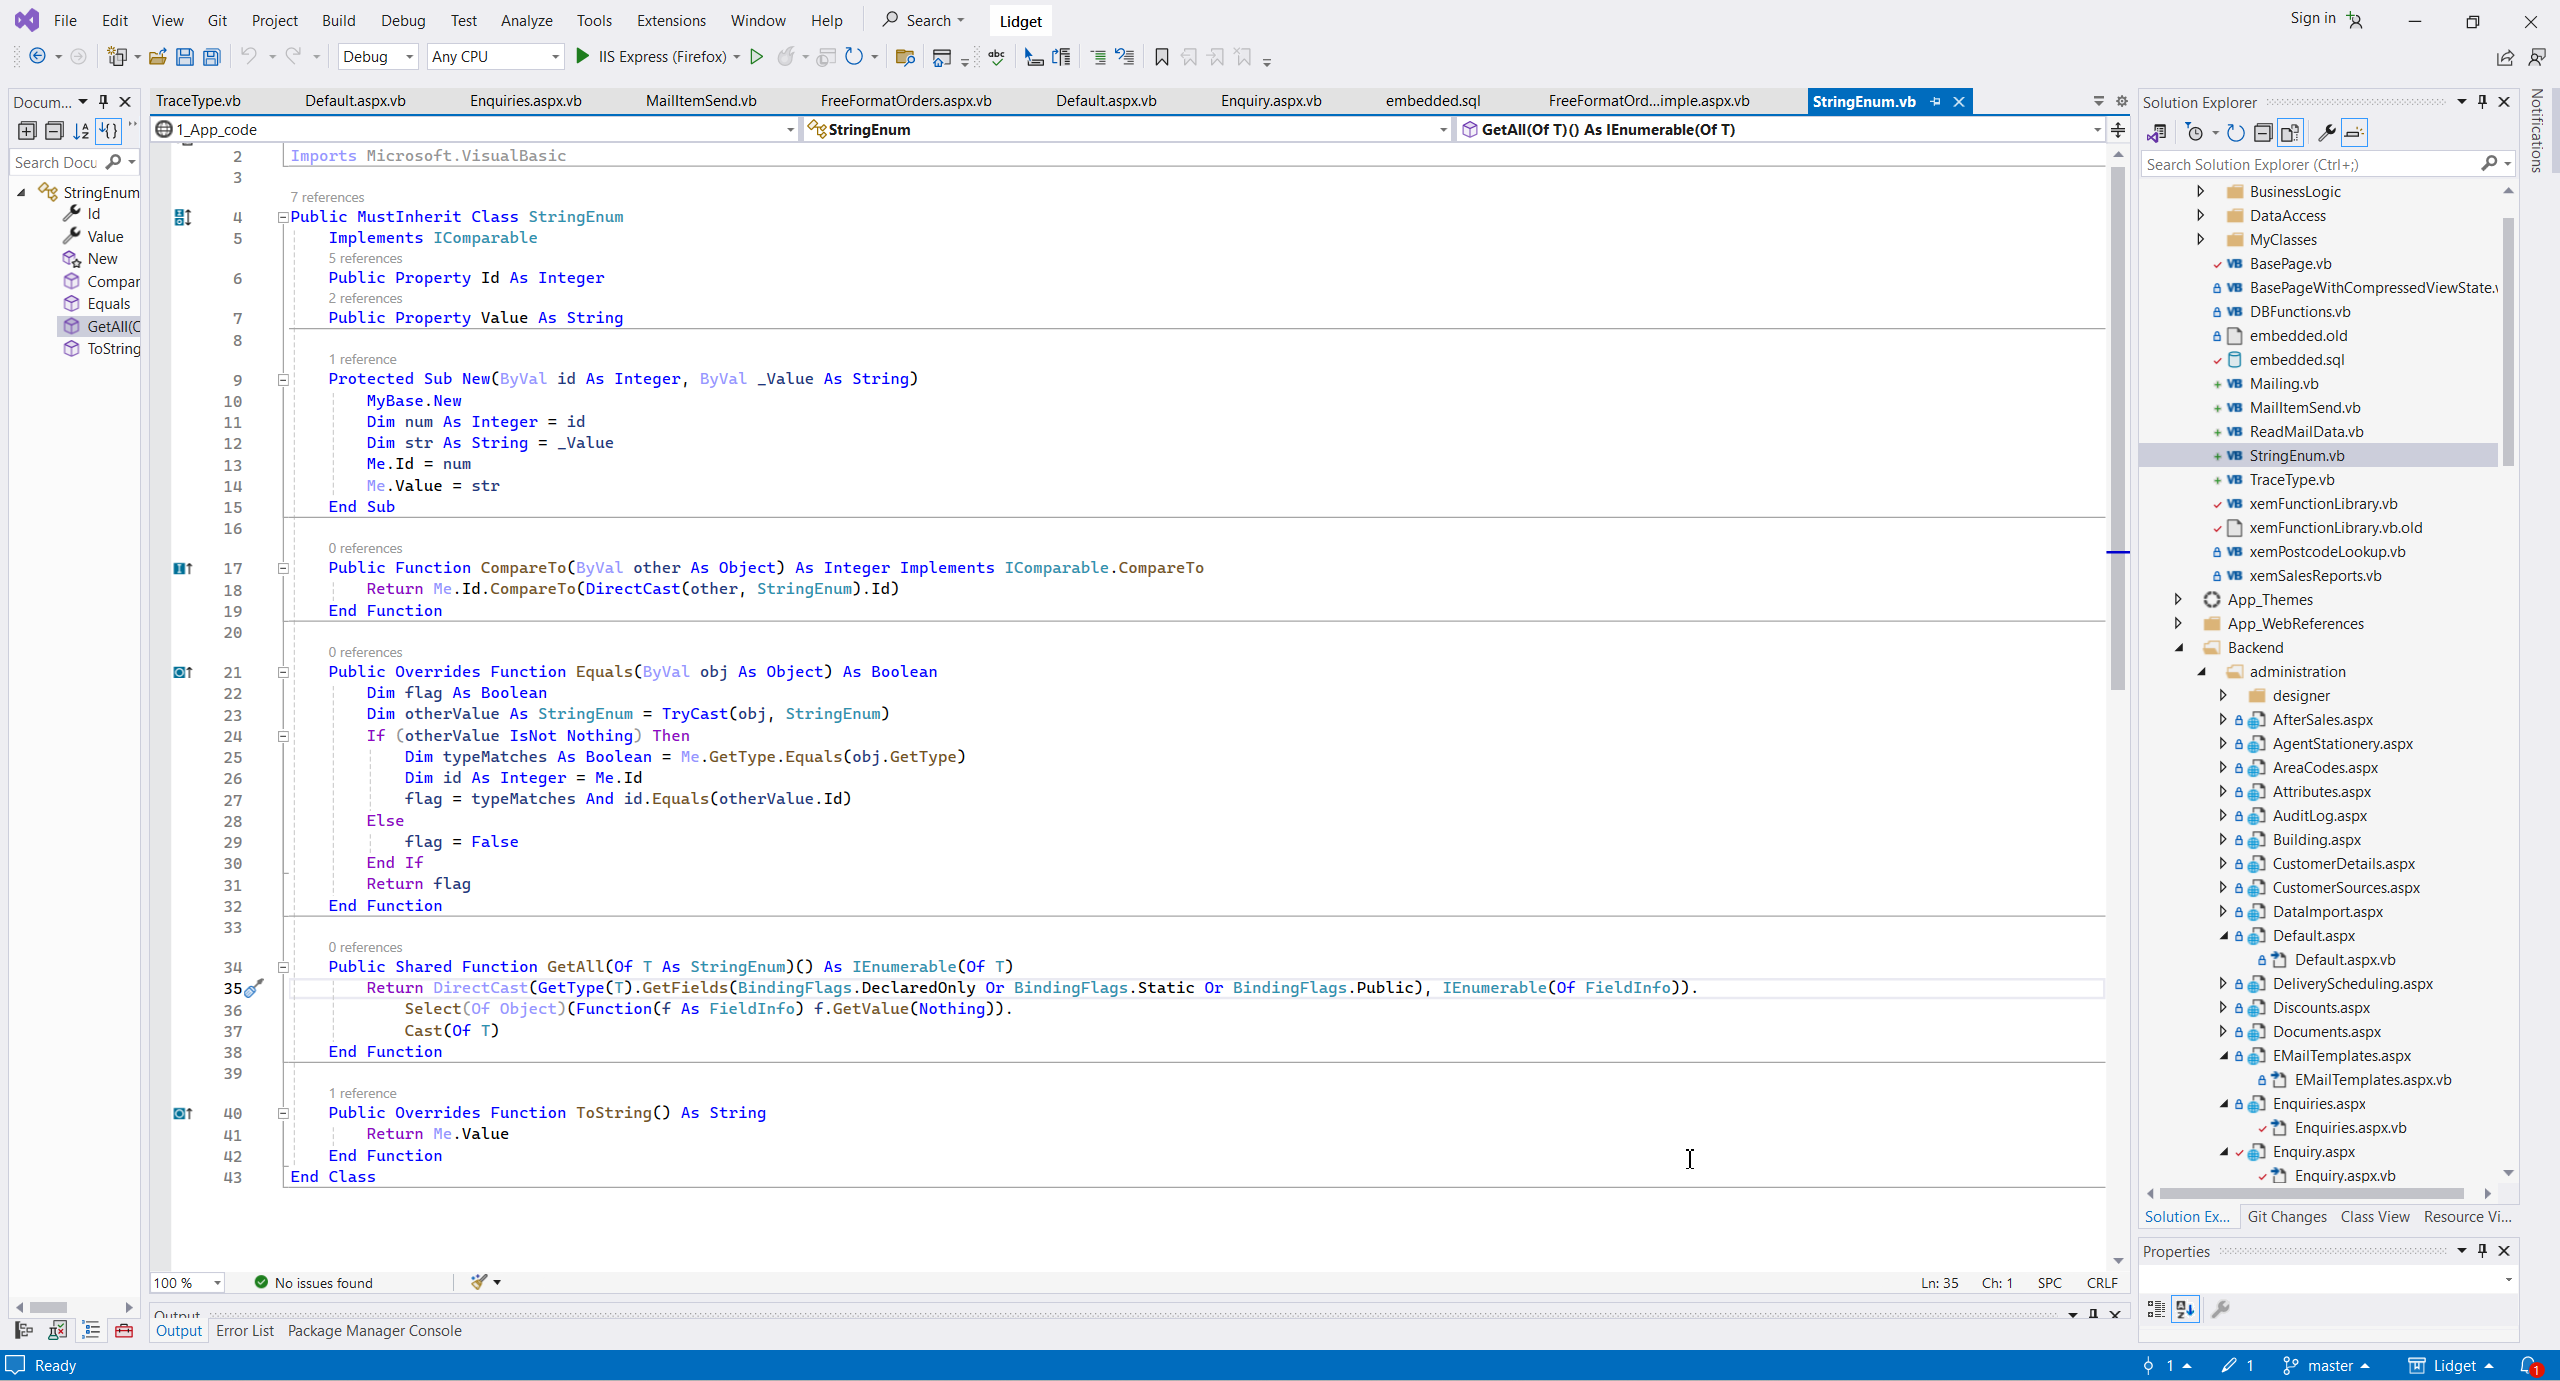The height and width of the screenshot is (1381, 2560).
Task: Click the Open File toolbar icon
Action: [158, 57]
